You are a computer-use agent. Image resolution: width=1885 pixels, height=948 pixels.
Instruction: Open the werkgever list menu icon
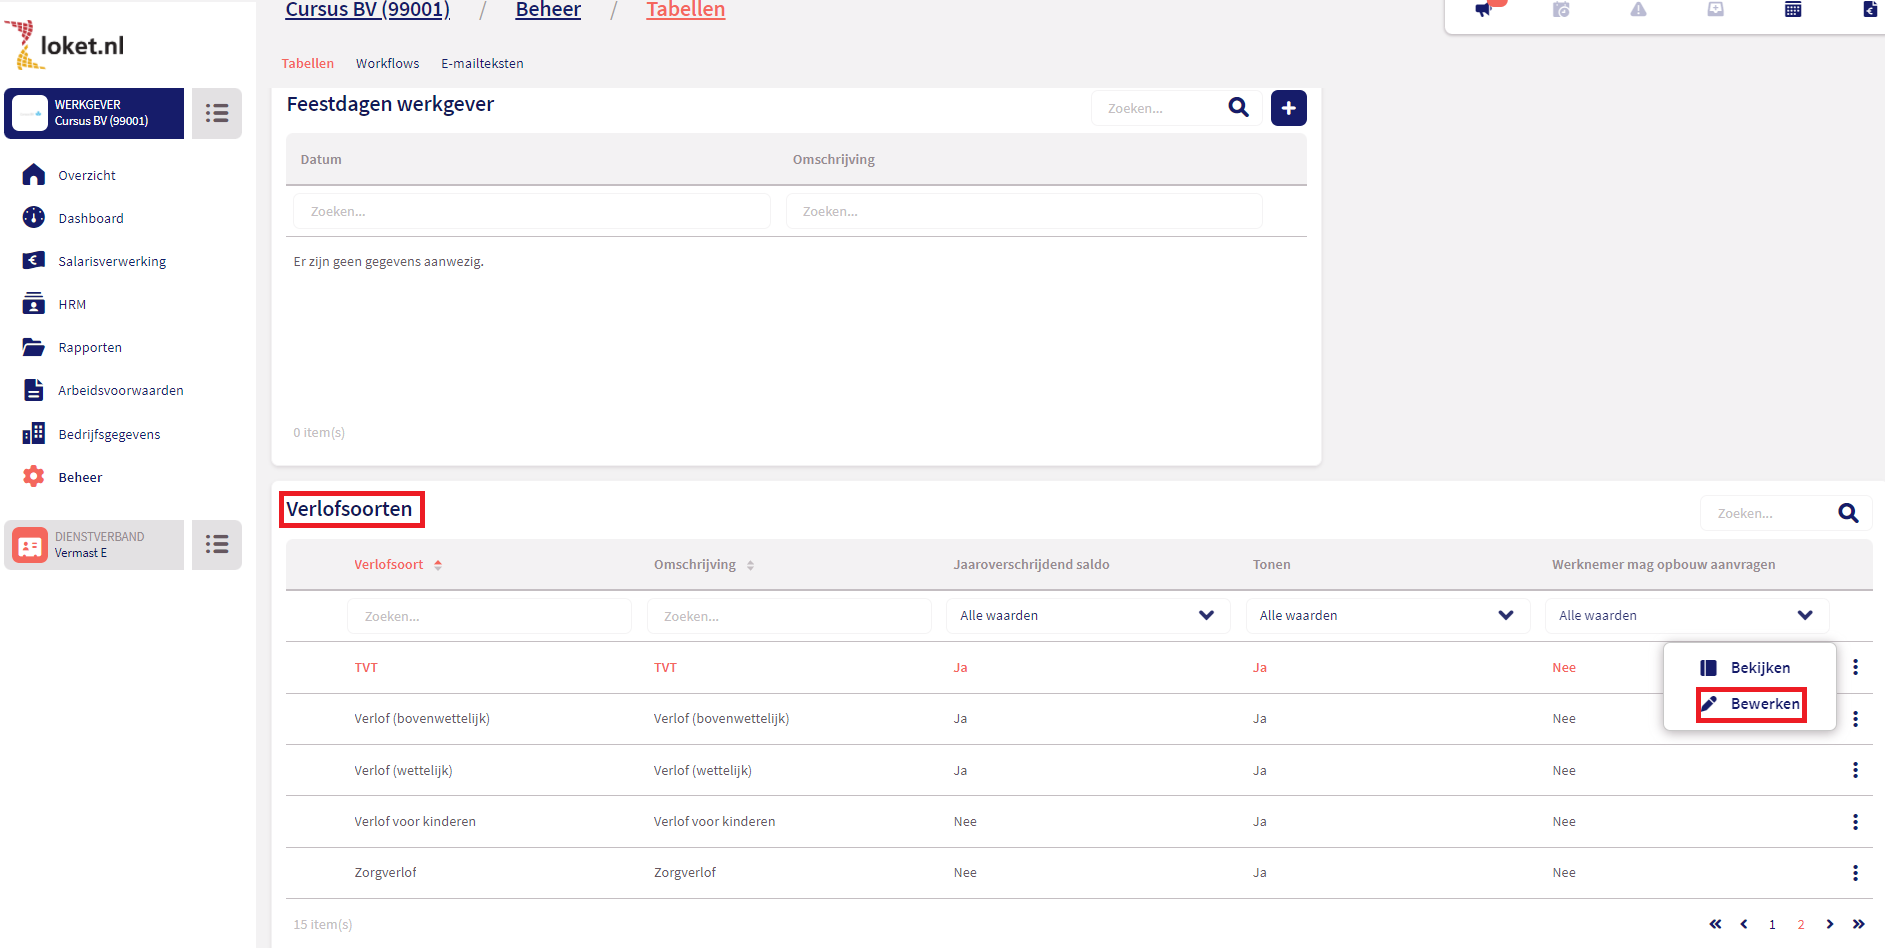pyautogui.click(x=217, y=113)
